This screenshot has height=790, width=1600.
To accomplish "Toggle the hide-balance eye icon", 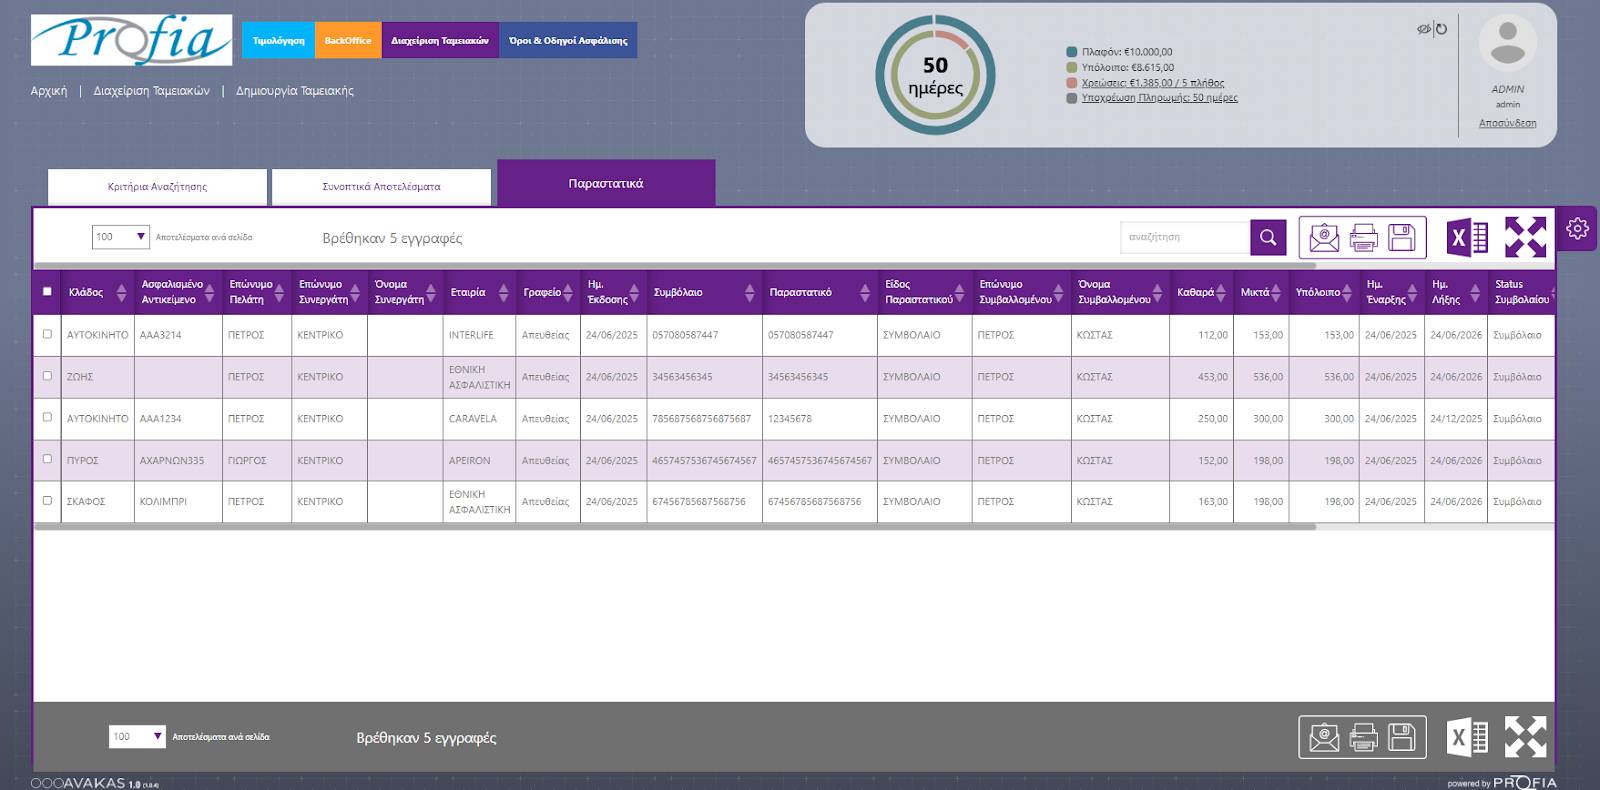I will pos(1423,29).
